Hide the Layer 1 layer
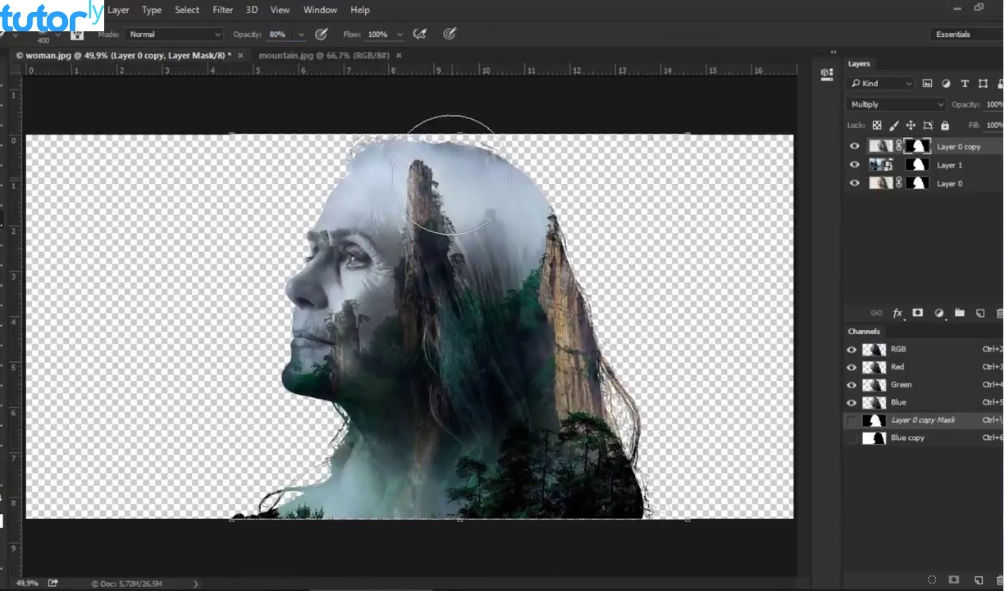 (x=854, y=165)
